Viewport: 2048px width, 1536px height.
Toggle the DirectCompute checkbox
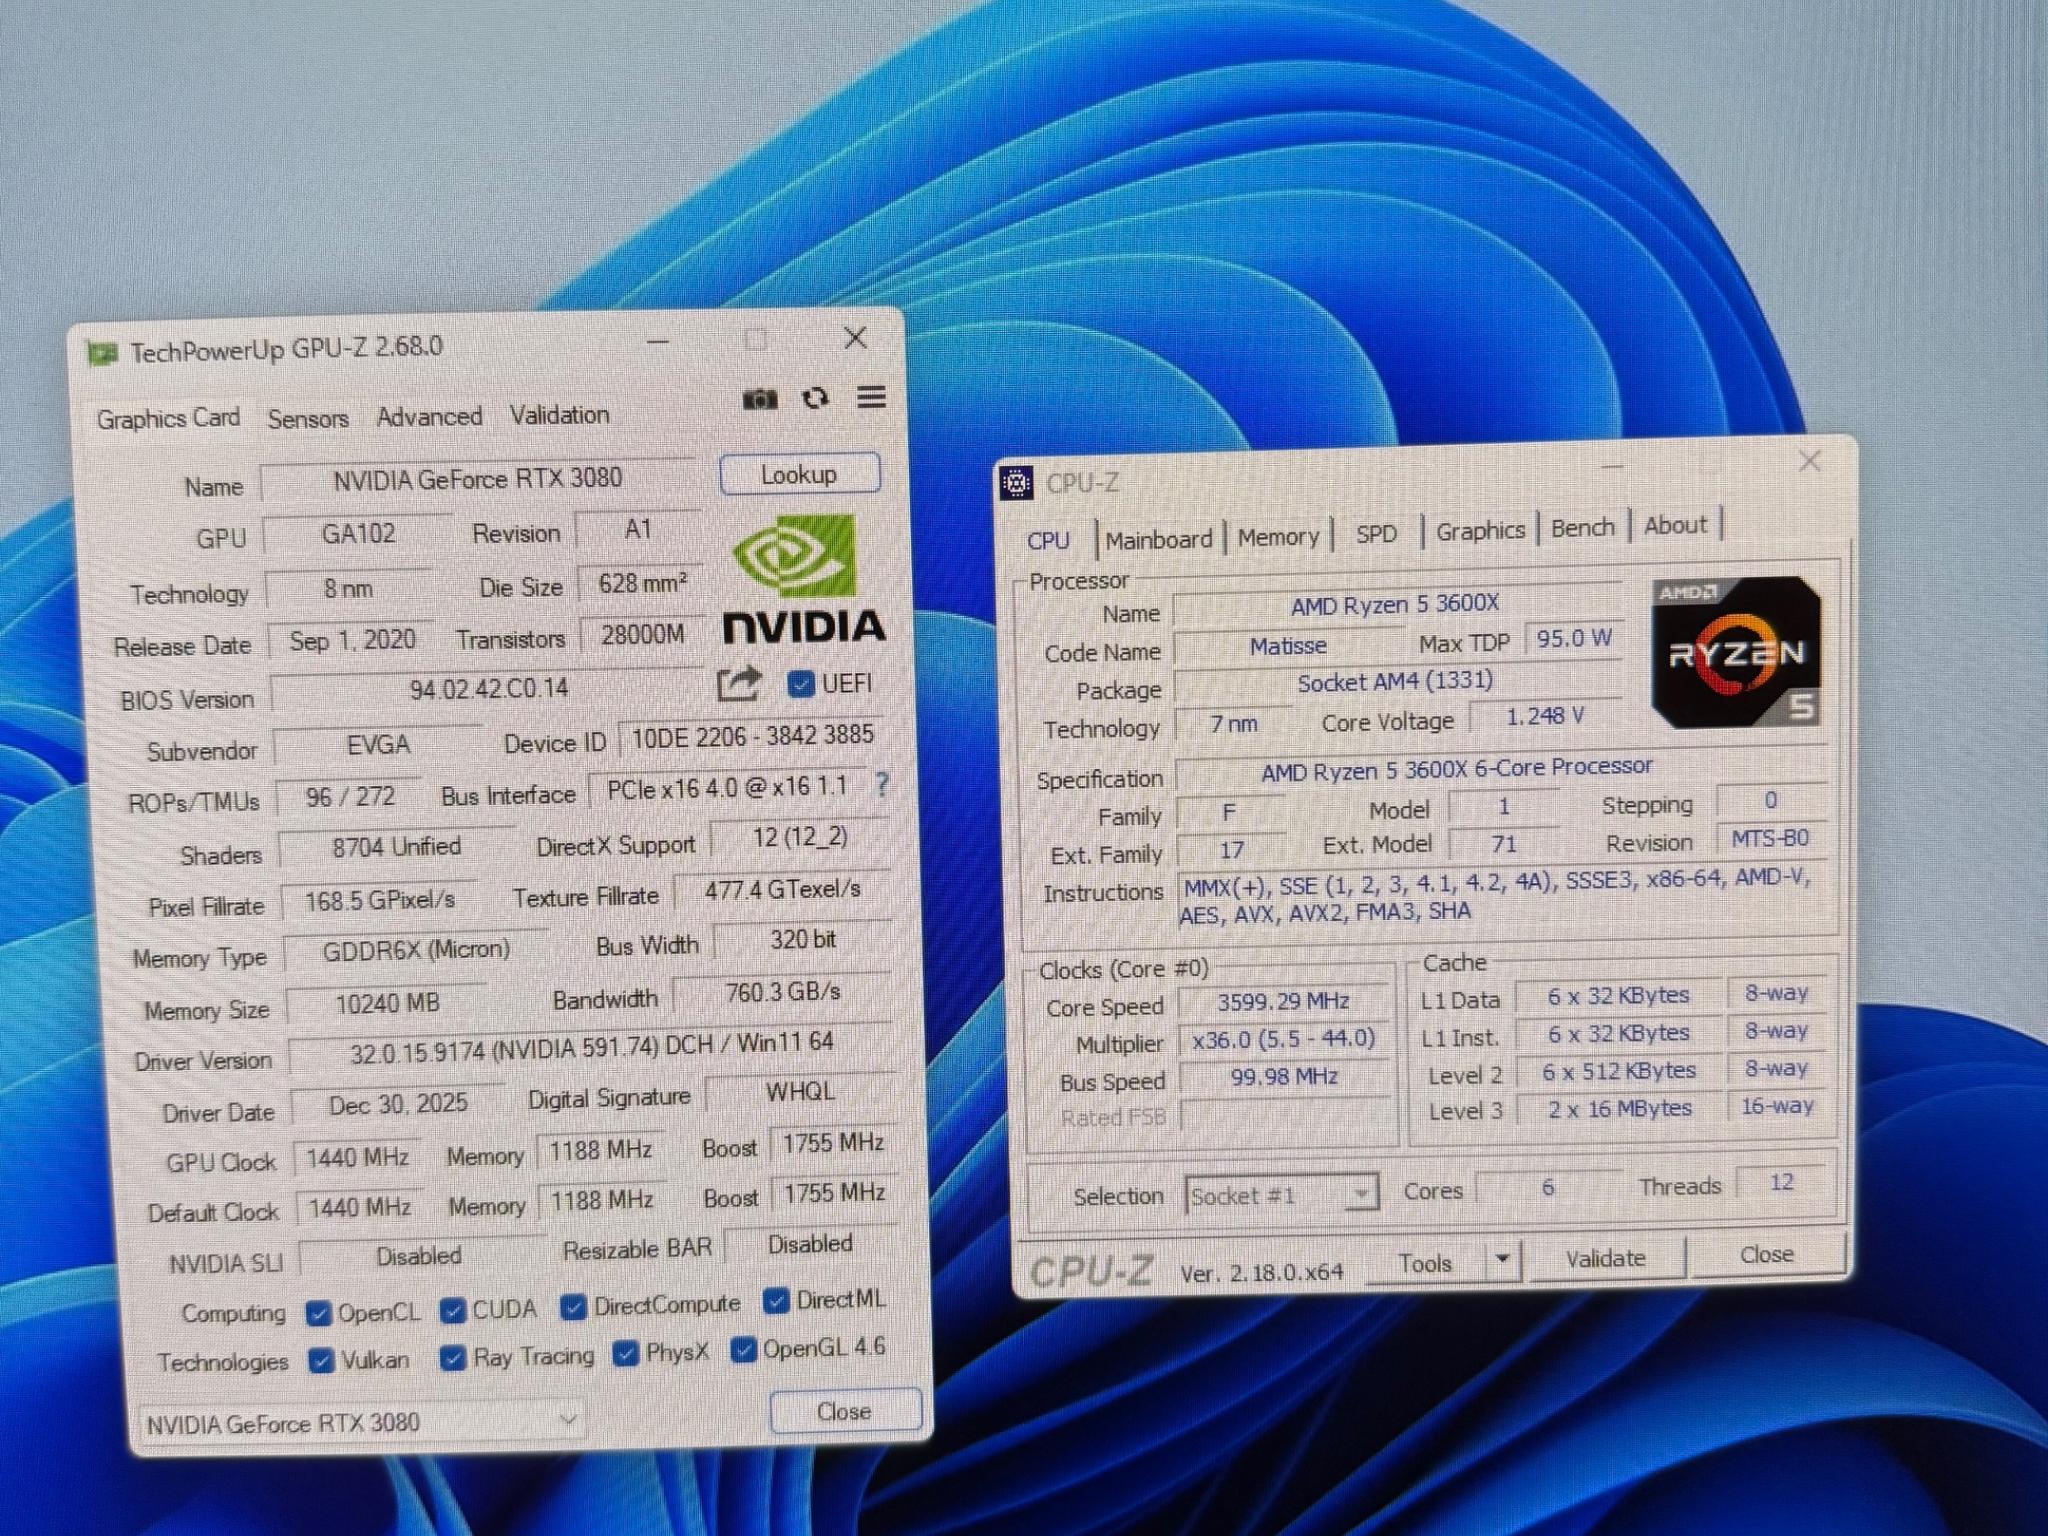pyautogui.click(x=573, y=1306)
